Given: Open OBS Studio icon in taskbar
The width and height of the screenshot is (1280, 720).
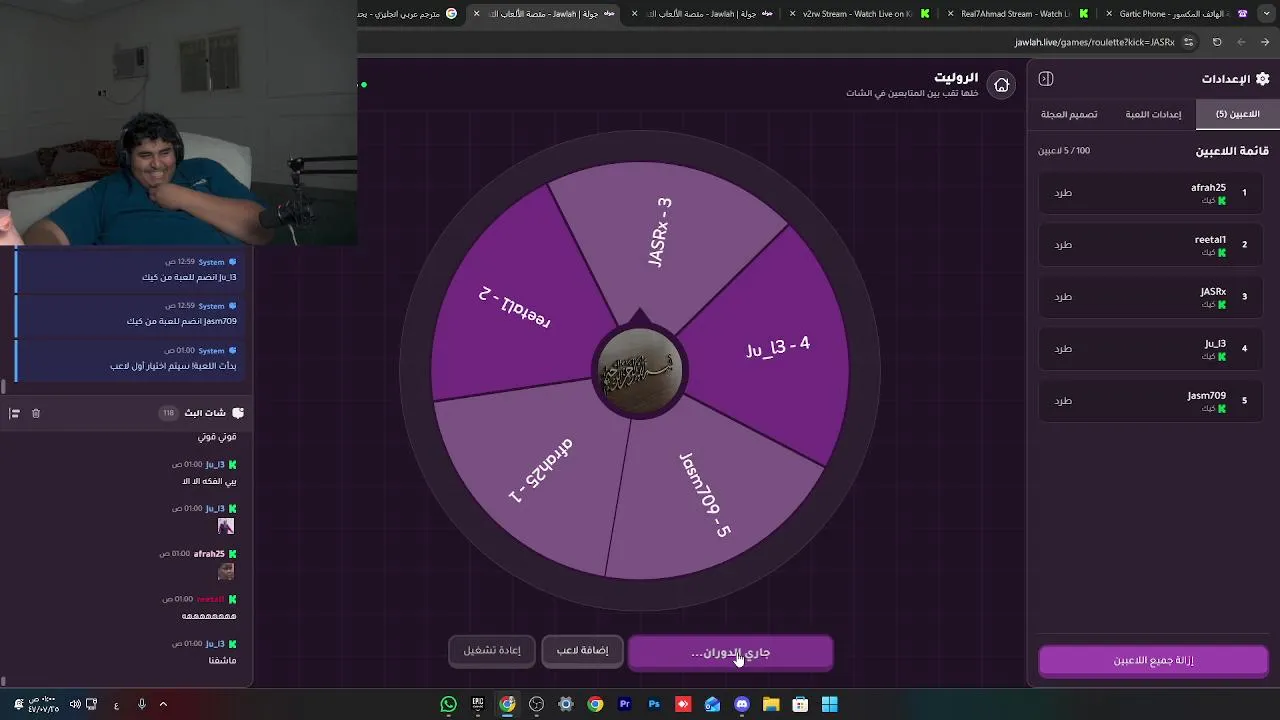Looking at the screenshot, I should tap(537, 704).
